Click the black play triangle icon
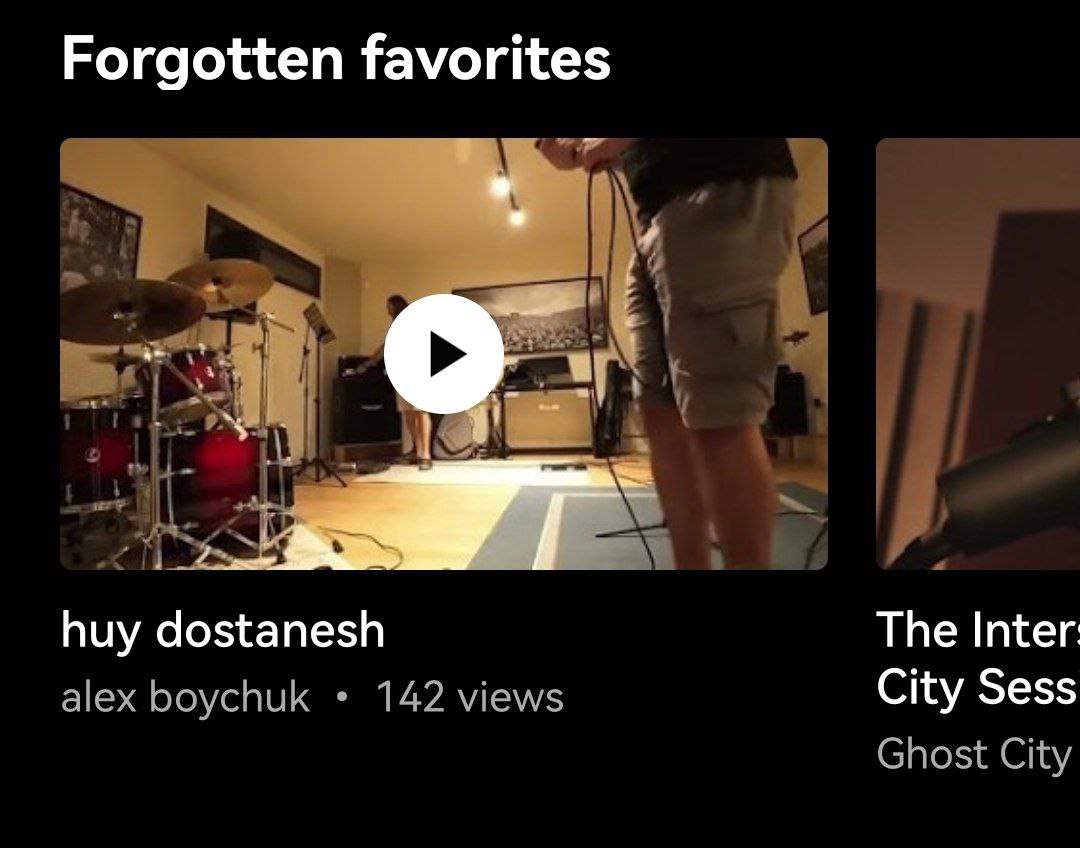 coord(448,354)
